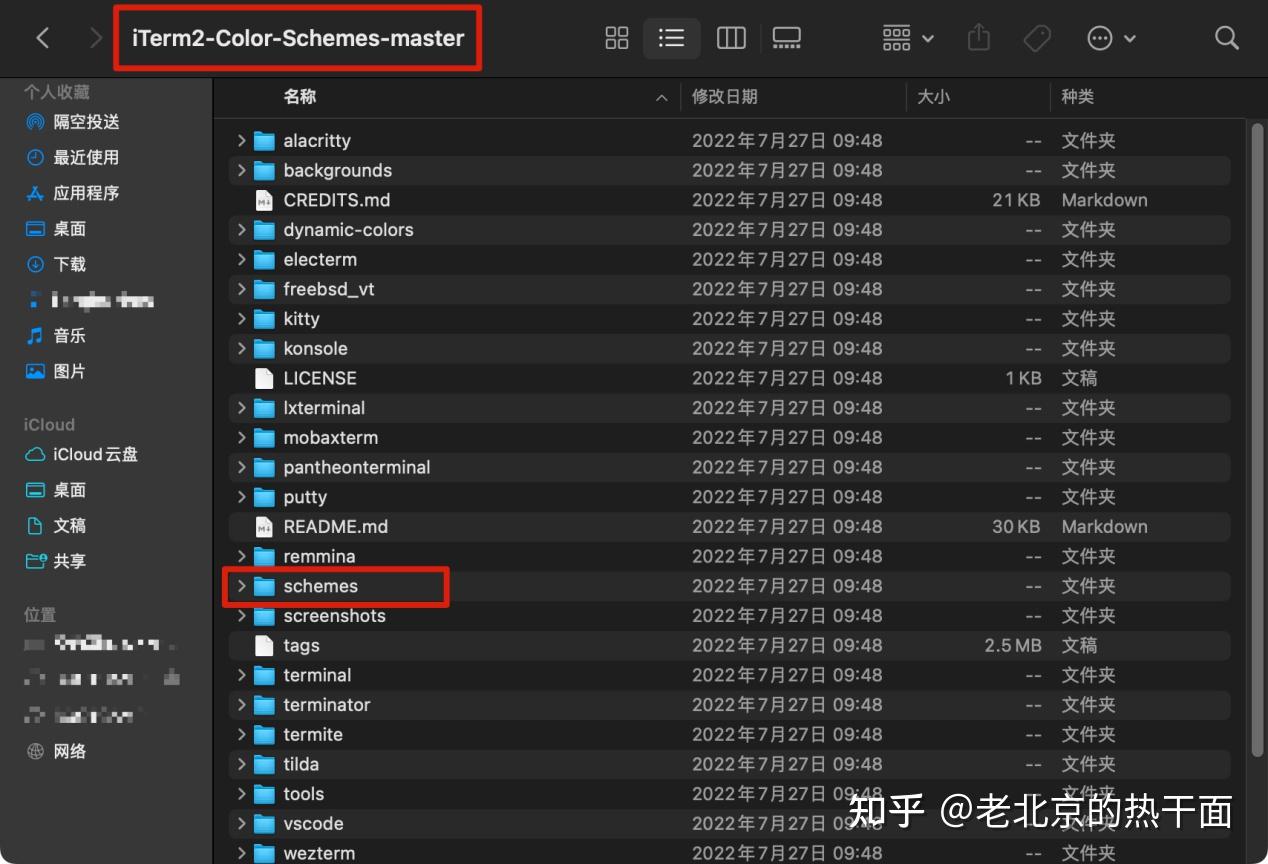The height and width of the screenshot is (864, 1268).
Task: Sort by the 种类 column header
Action: 1078,97
